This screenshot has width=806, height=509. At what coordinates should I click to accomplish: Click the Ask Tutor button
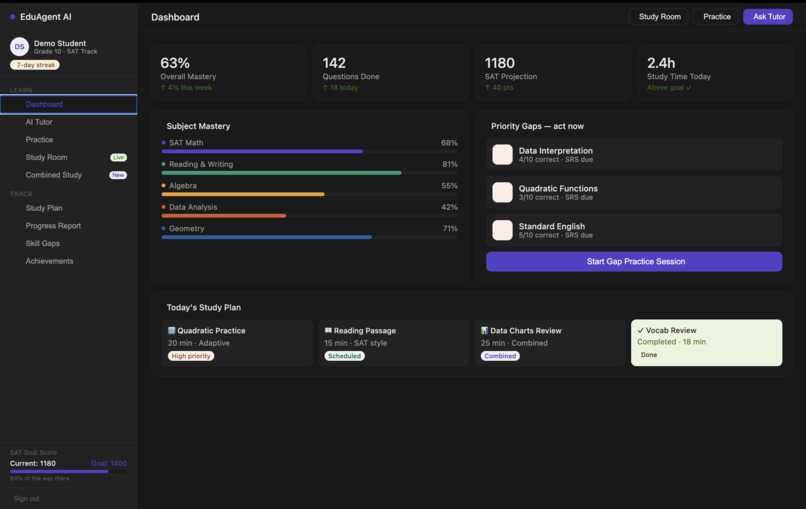[768, 17]
